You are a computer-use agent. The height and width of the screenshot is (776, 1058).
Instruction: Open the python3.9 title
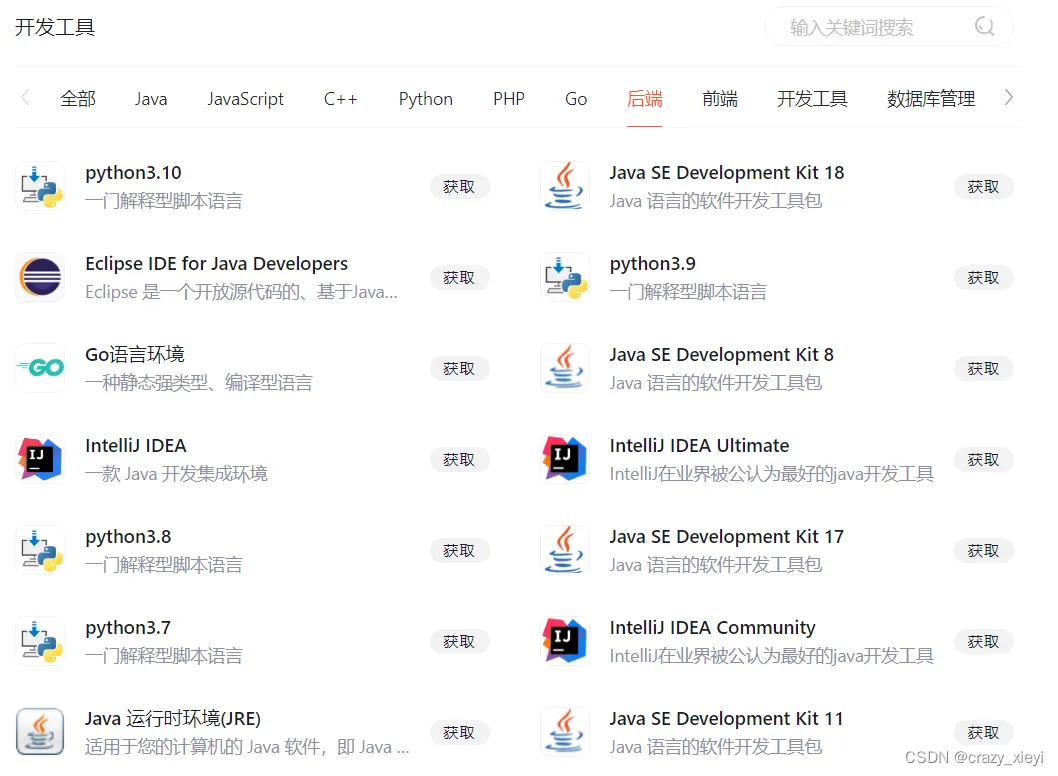coord(652,264)
